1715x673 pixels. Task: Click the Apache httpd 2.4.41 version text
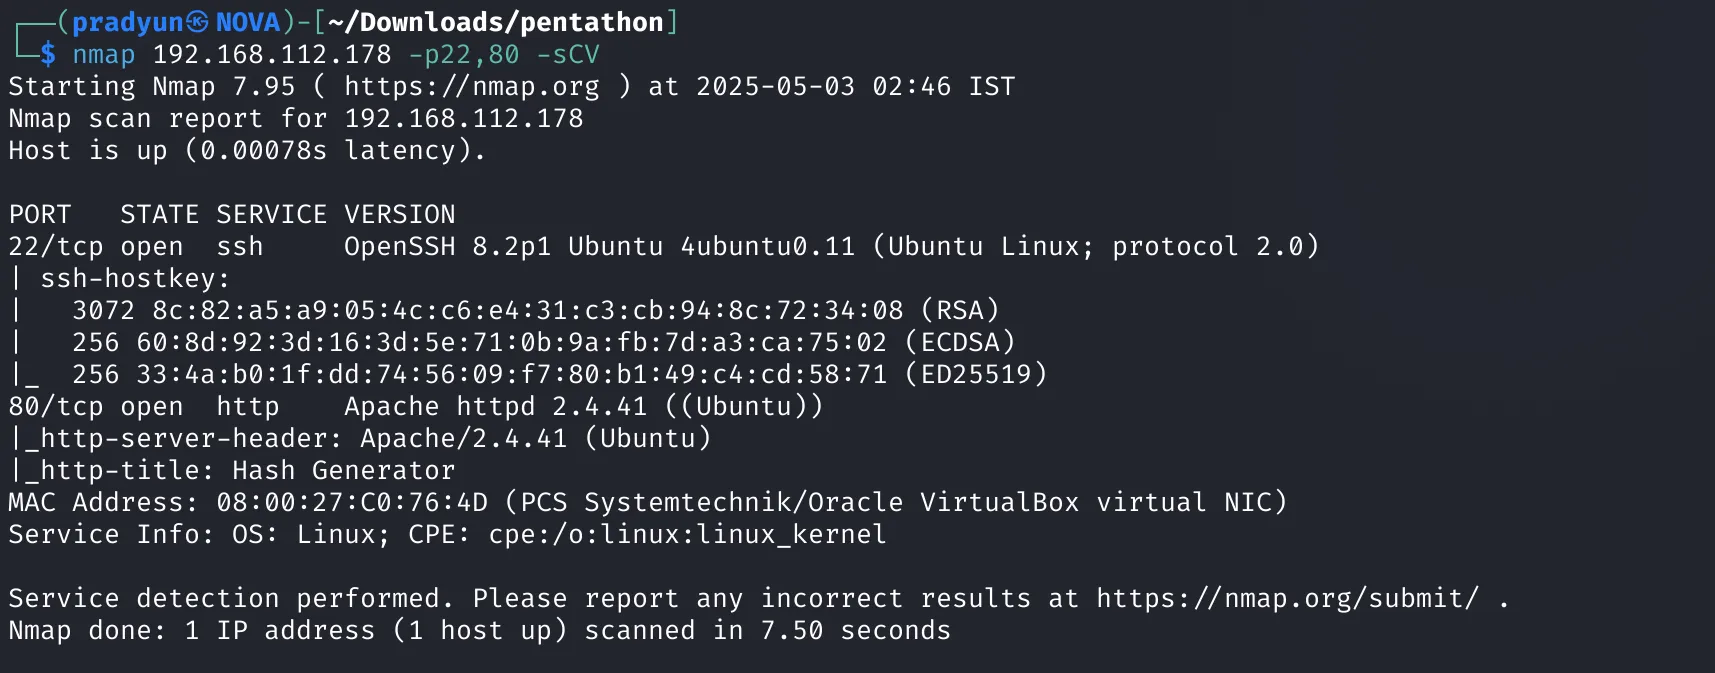(495, 407)
